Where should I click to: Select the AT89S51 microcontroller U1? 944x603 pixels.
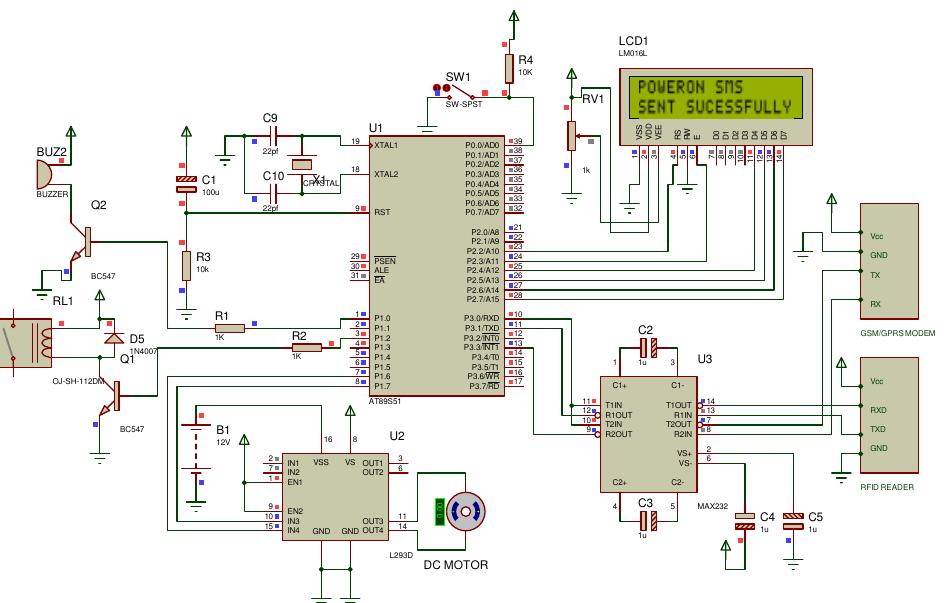coord(436,265)
